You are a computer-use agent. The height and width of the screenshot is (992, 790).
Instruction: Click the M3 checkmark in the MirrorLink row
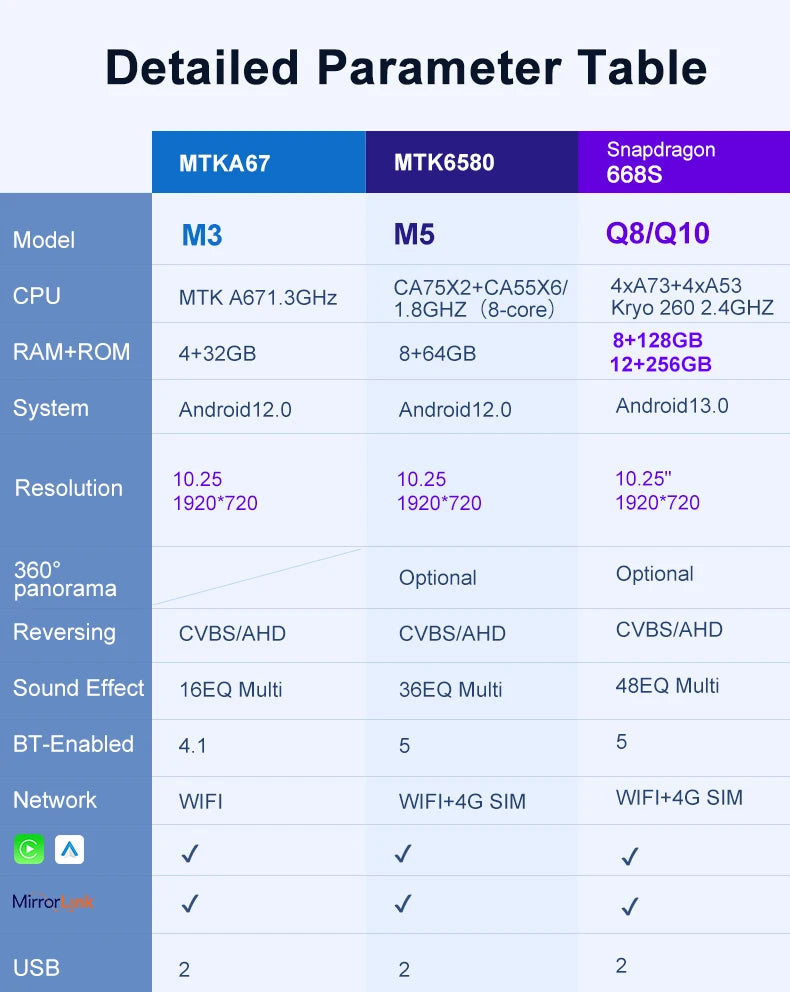[190, 904]
